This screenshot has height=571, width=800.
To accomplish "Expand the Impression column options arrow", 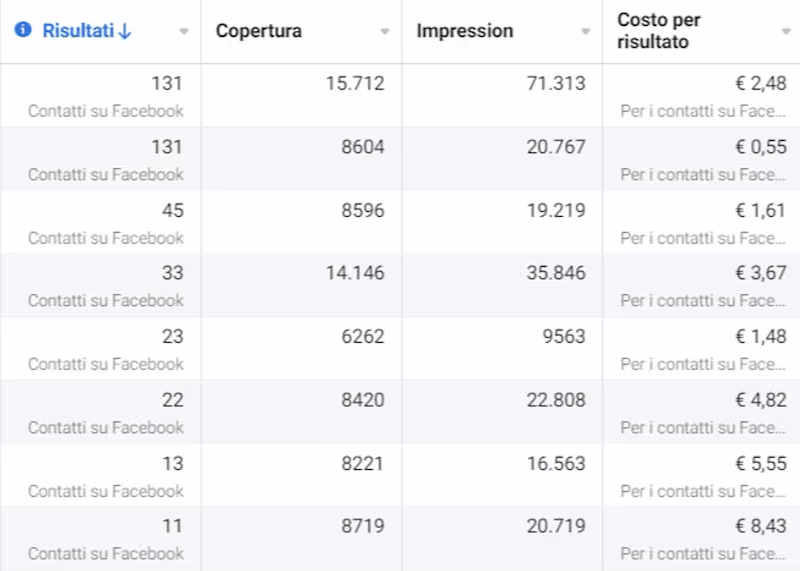I will point(586,31).
